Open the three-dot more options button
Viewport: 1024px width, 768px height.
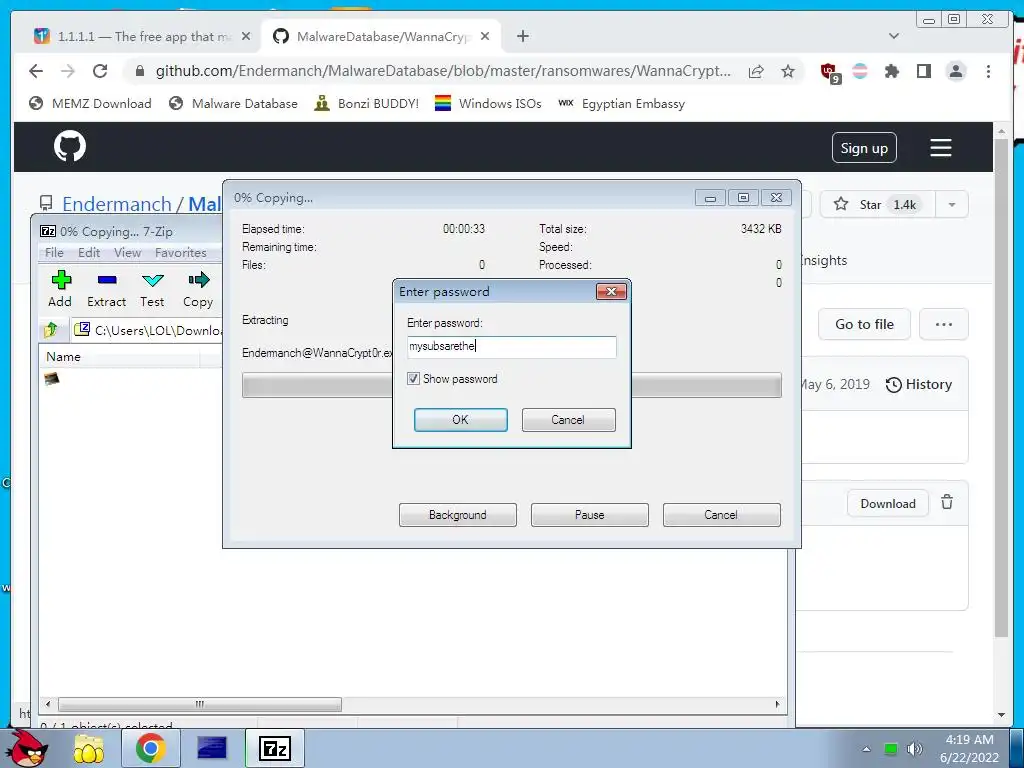(x=944, y=325)
